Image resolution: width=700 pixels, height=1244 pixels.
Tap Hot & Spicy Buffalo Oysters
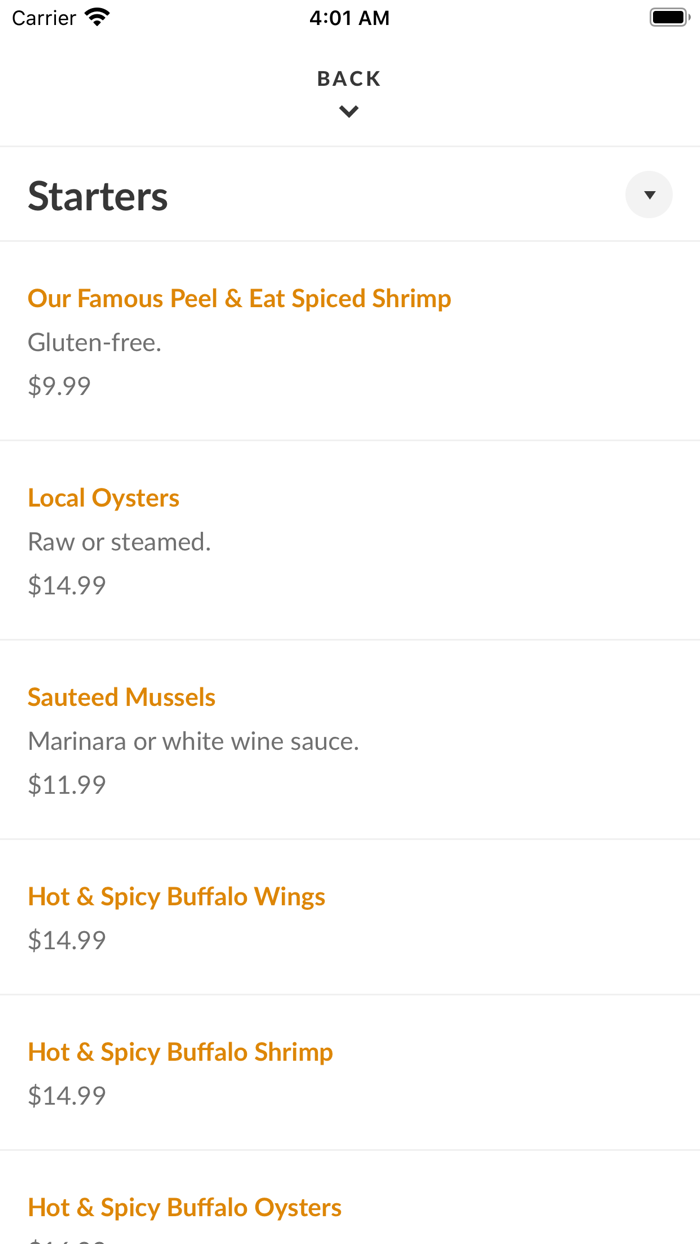(x=185, y=1207)
